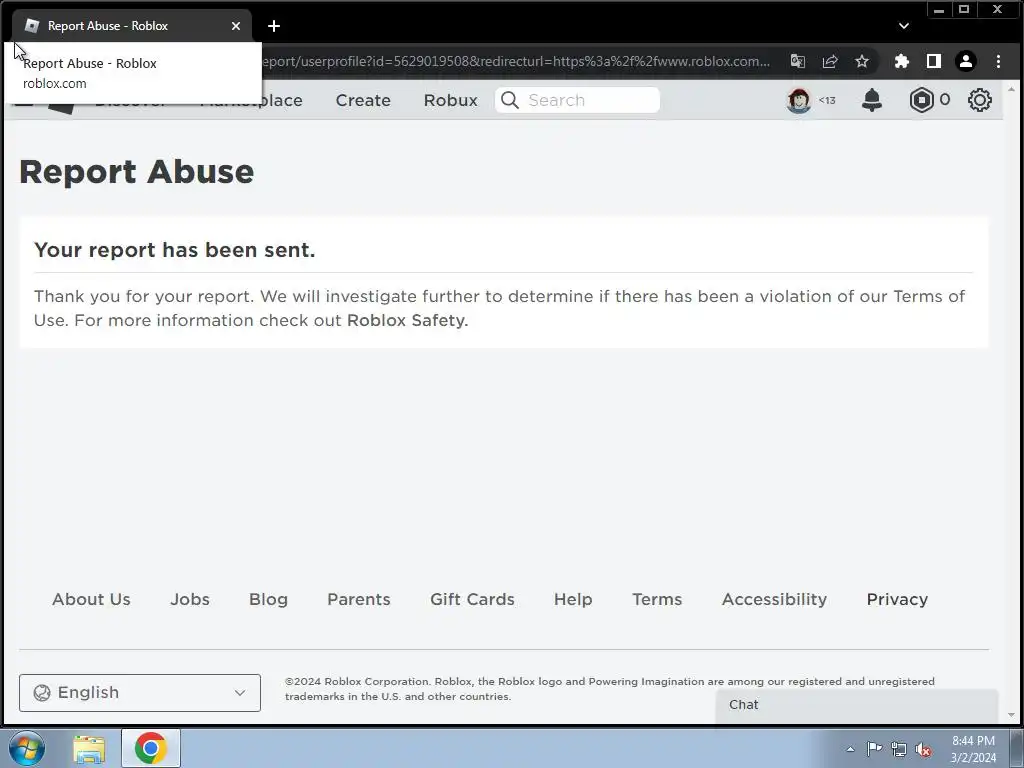The width and height of the screenshot is (1024, 768).
Task: Open the Accessibility footer link
Action: tap(775, 600)
